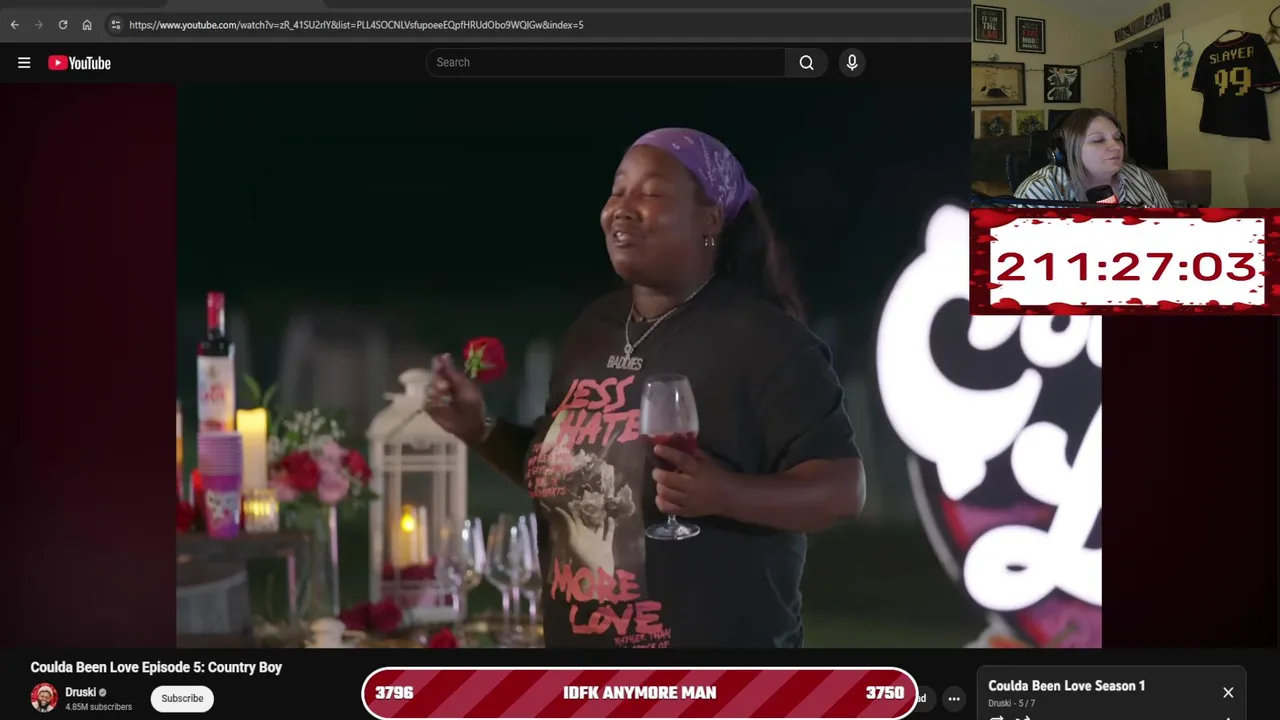Go back with the browser back arrow
This screenshot has width=1280, height=720.
tap(14, 24)
